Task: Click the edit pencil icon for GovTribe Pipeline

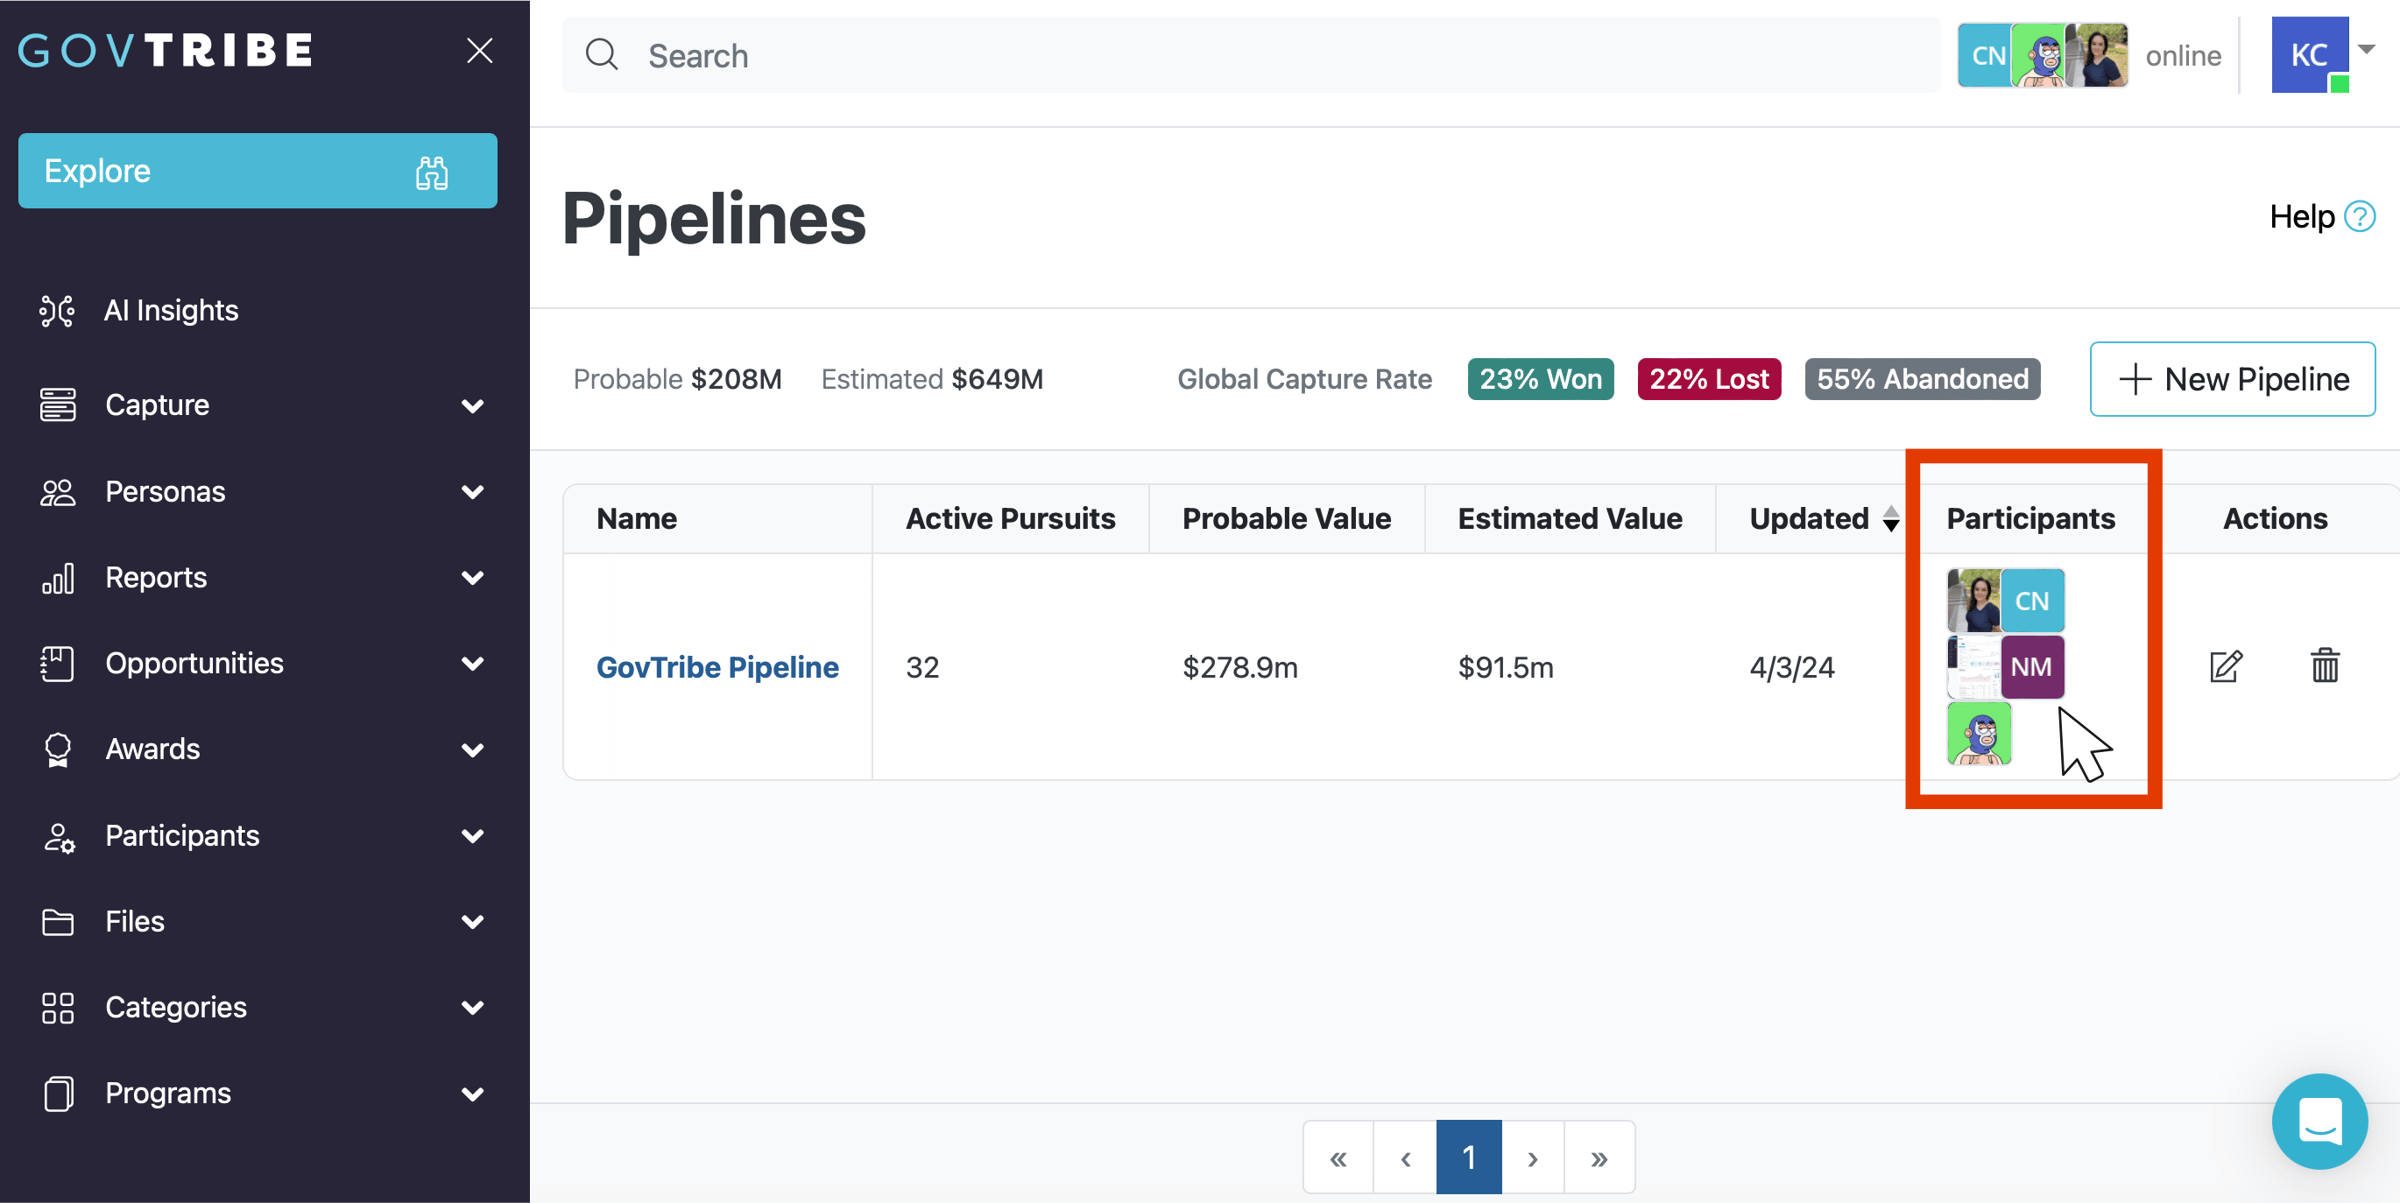Action: click(x=2226, y=666)
